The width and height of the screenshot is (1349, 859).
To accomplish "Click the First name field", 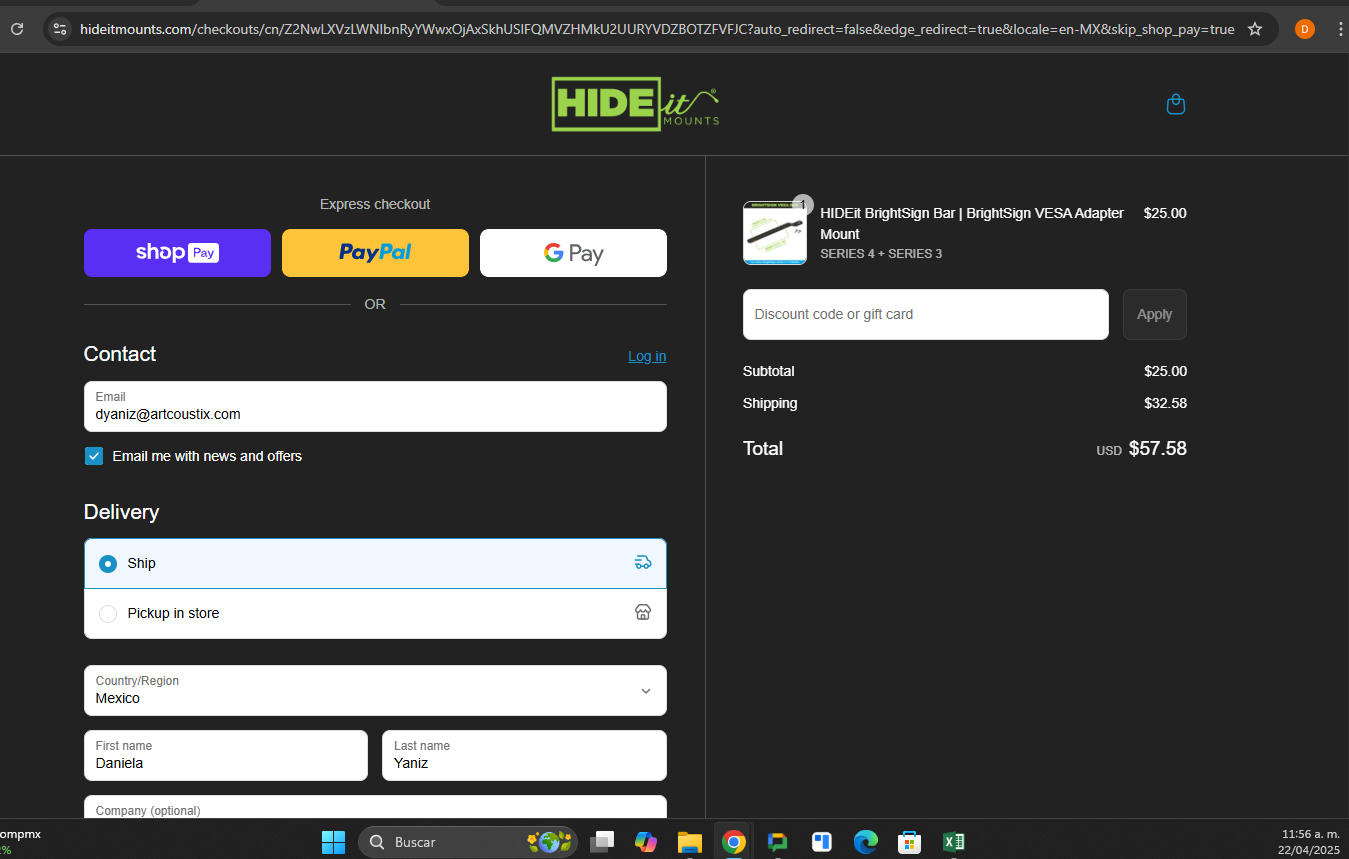I will coord(226,755).
